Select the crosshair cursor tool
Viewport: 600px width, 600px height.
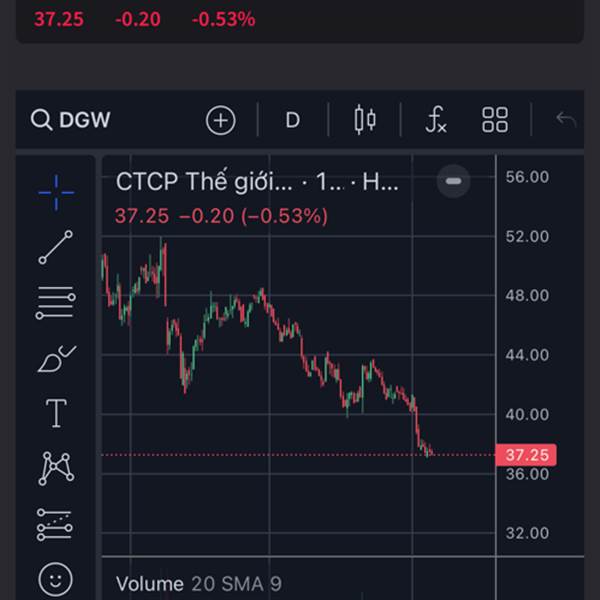click(x=56, y=191)
